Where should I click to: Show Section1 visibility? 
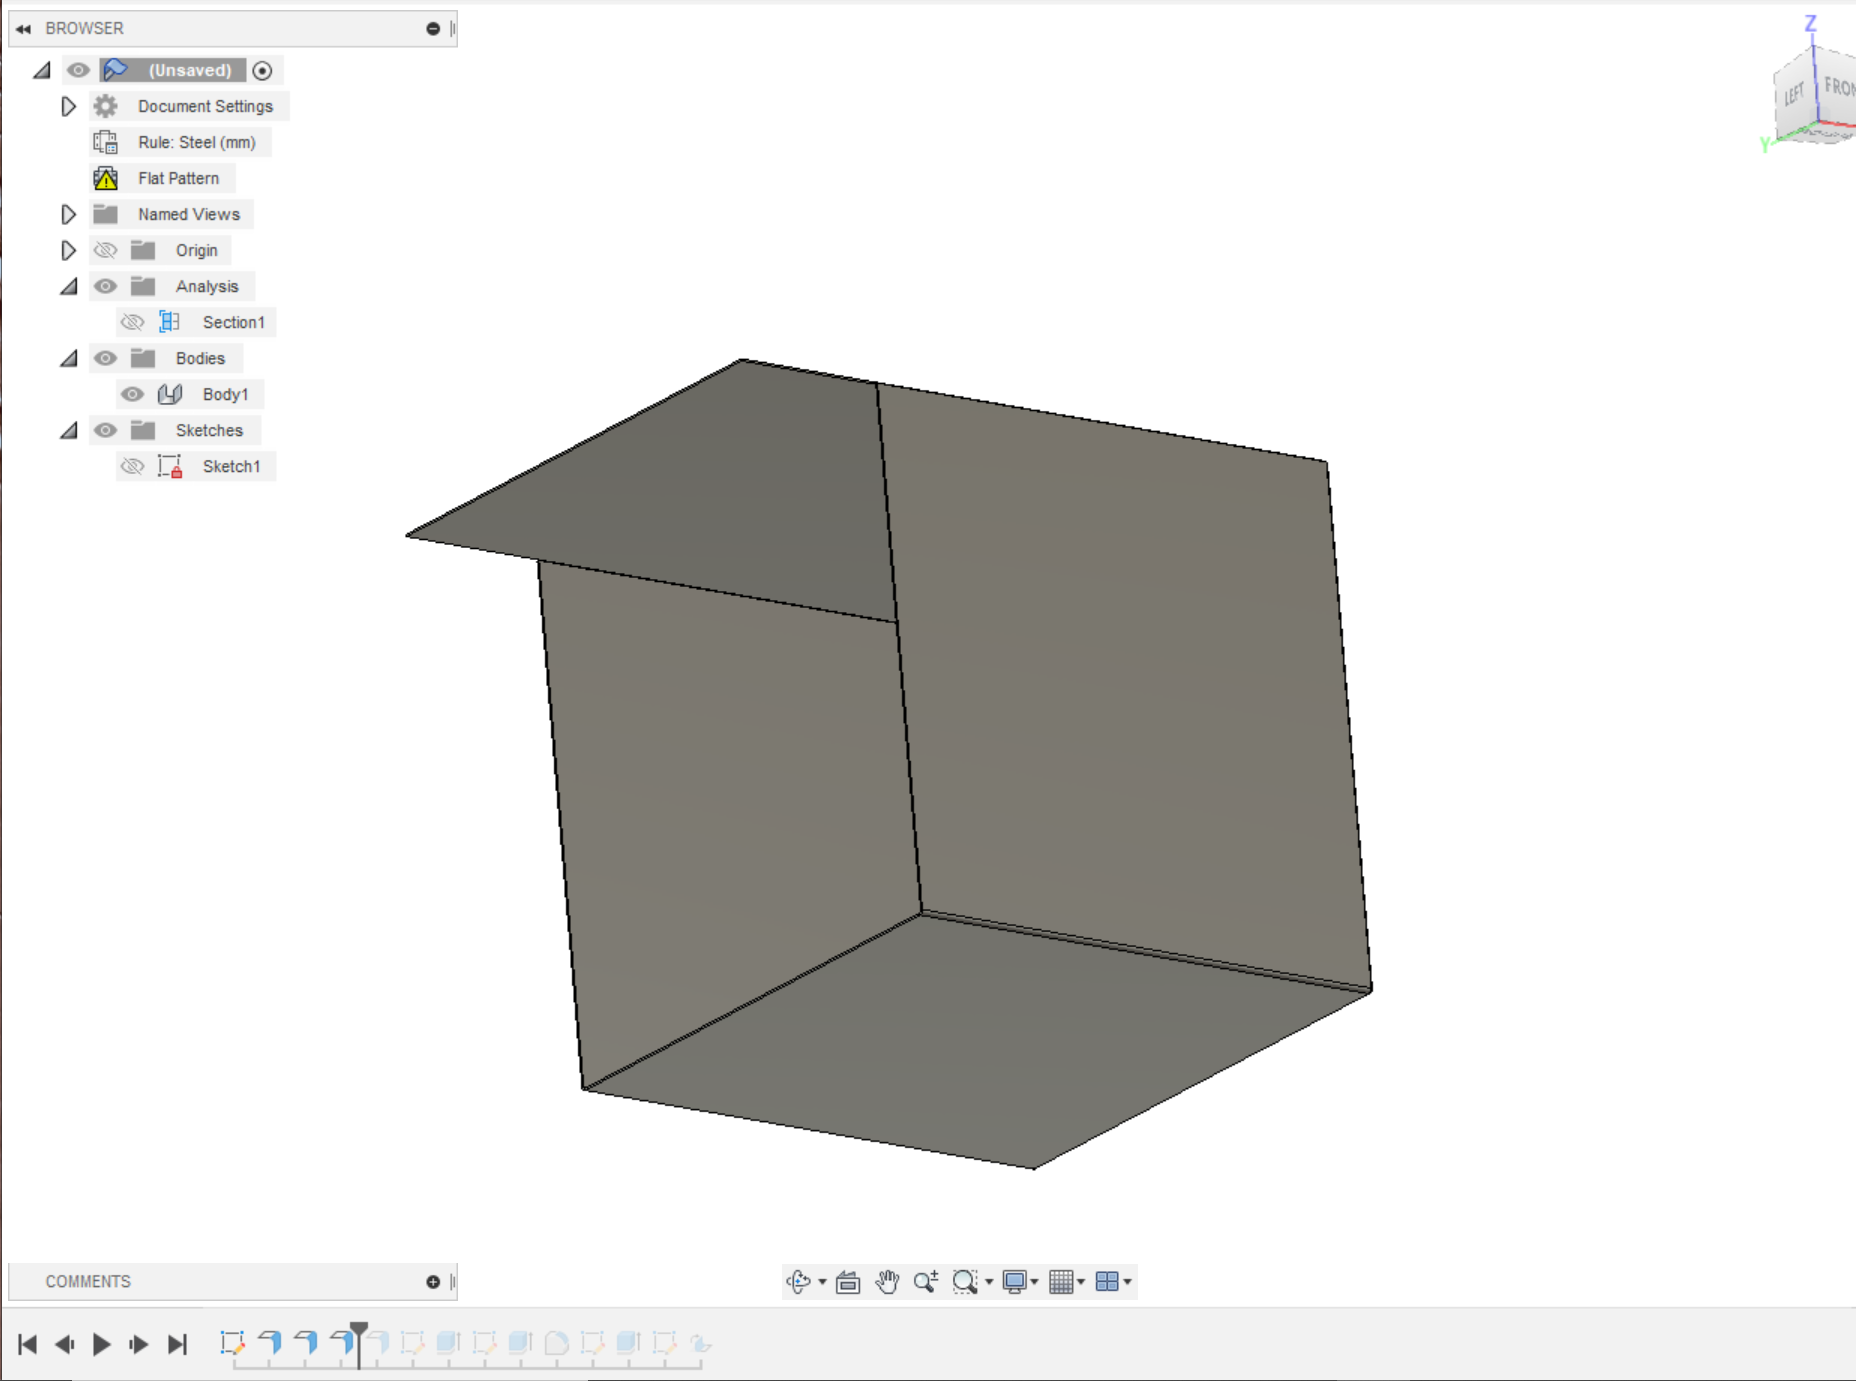[132, 322]
